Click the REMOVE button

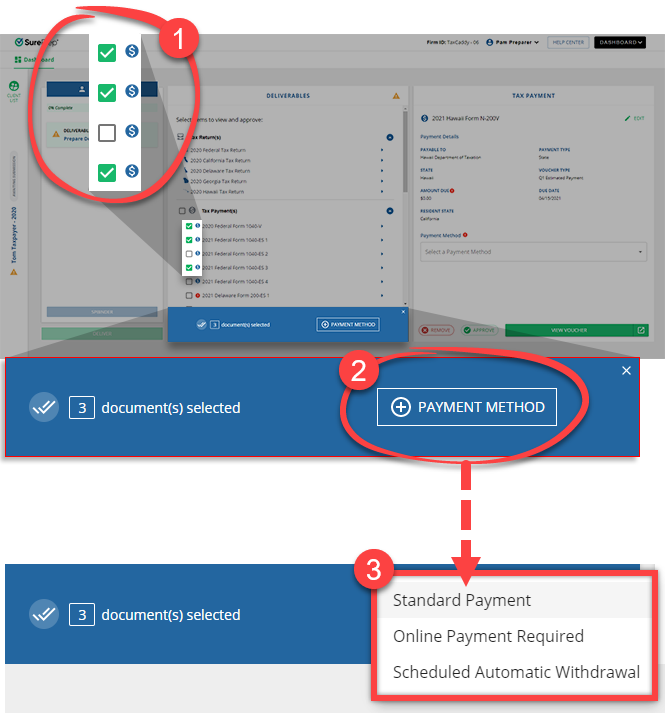pos(436,330)
